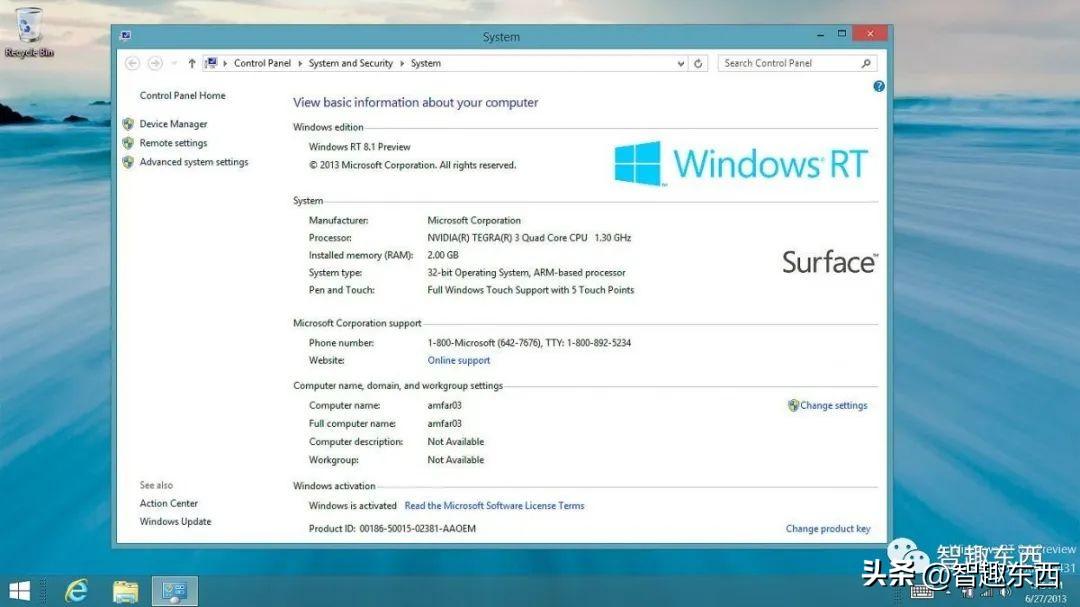
Task: Select the System window taskbar button
Action: tap(174, 590)
